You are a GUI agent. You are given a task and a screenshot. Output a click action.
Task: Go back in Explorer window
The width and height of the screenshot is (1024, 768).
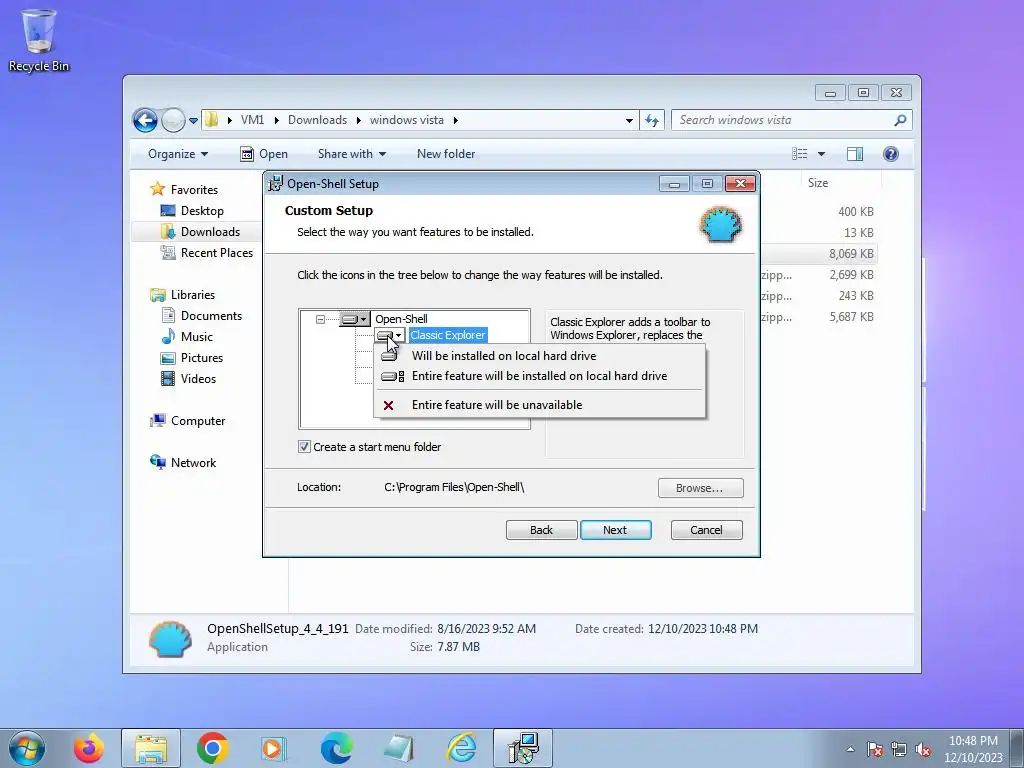pyautogui.click(x=145, y=120)
